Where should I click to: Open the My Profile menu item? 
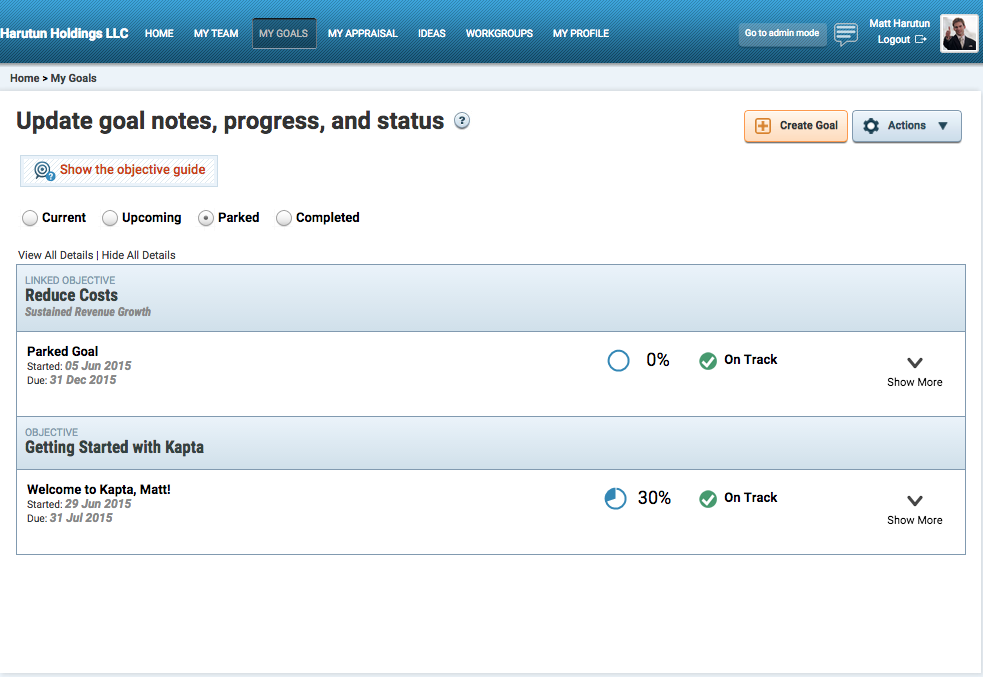point(581,33)
